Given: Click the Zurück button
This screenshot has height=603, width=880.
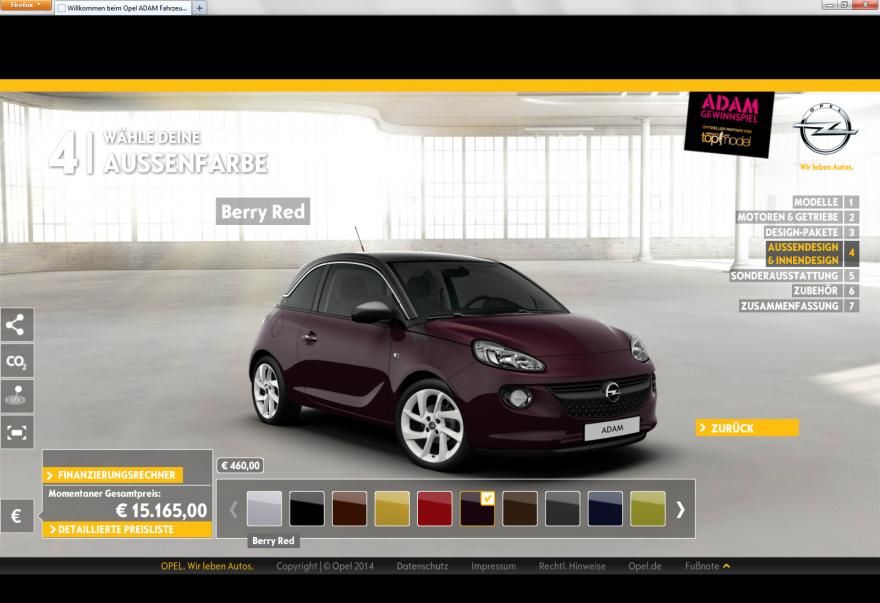Looking at the screenshot, I should (x=746, y=428).
